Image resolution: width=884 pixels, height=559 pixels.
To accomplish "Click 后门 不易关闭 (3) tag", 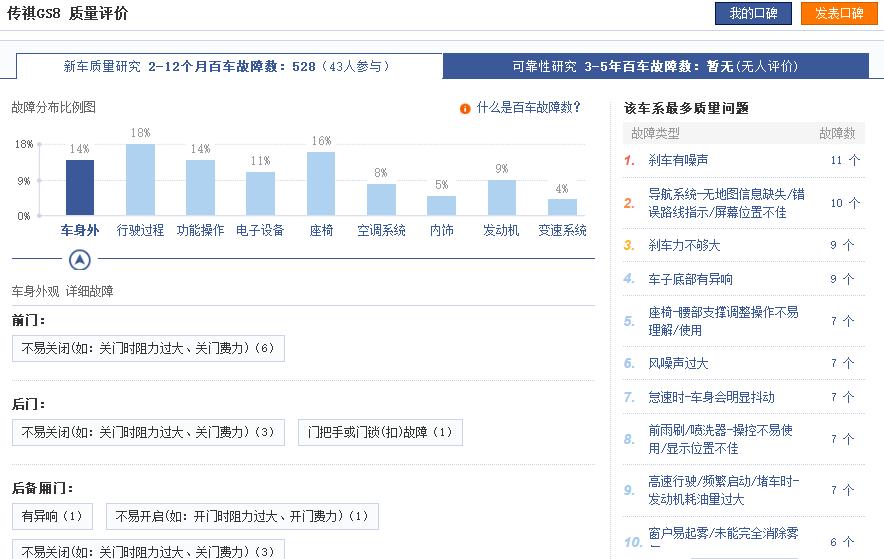I will tap(148, 432).
